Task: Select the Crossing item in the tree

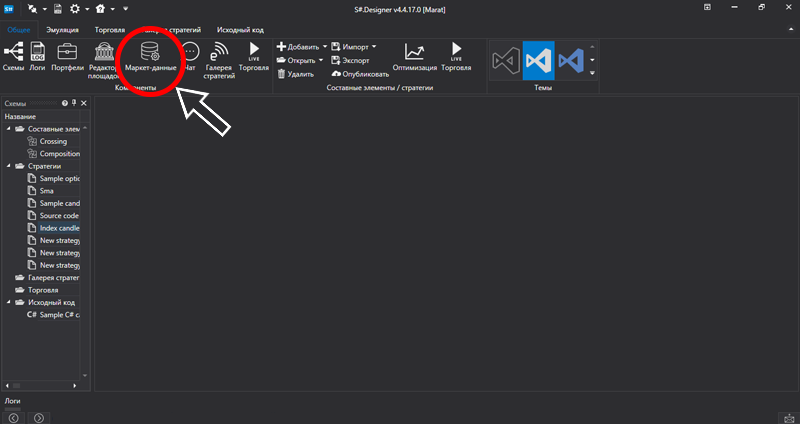Action: click(53, 141)
